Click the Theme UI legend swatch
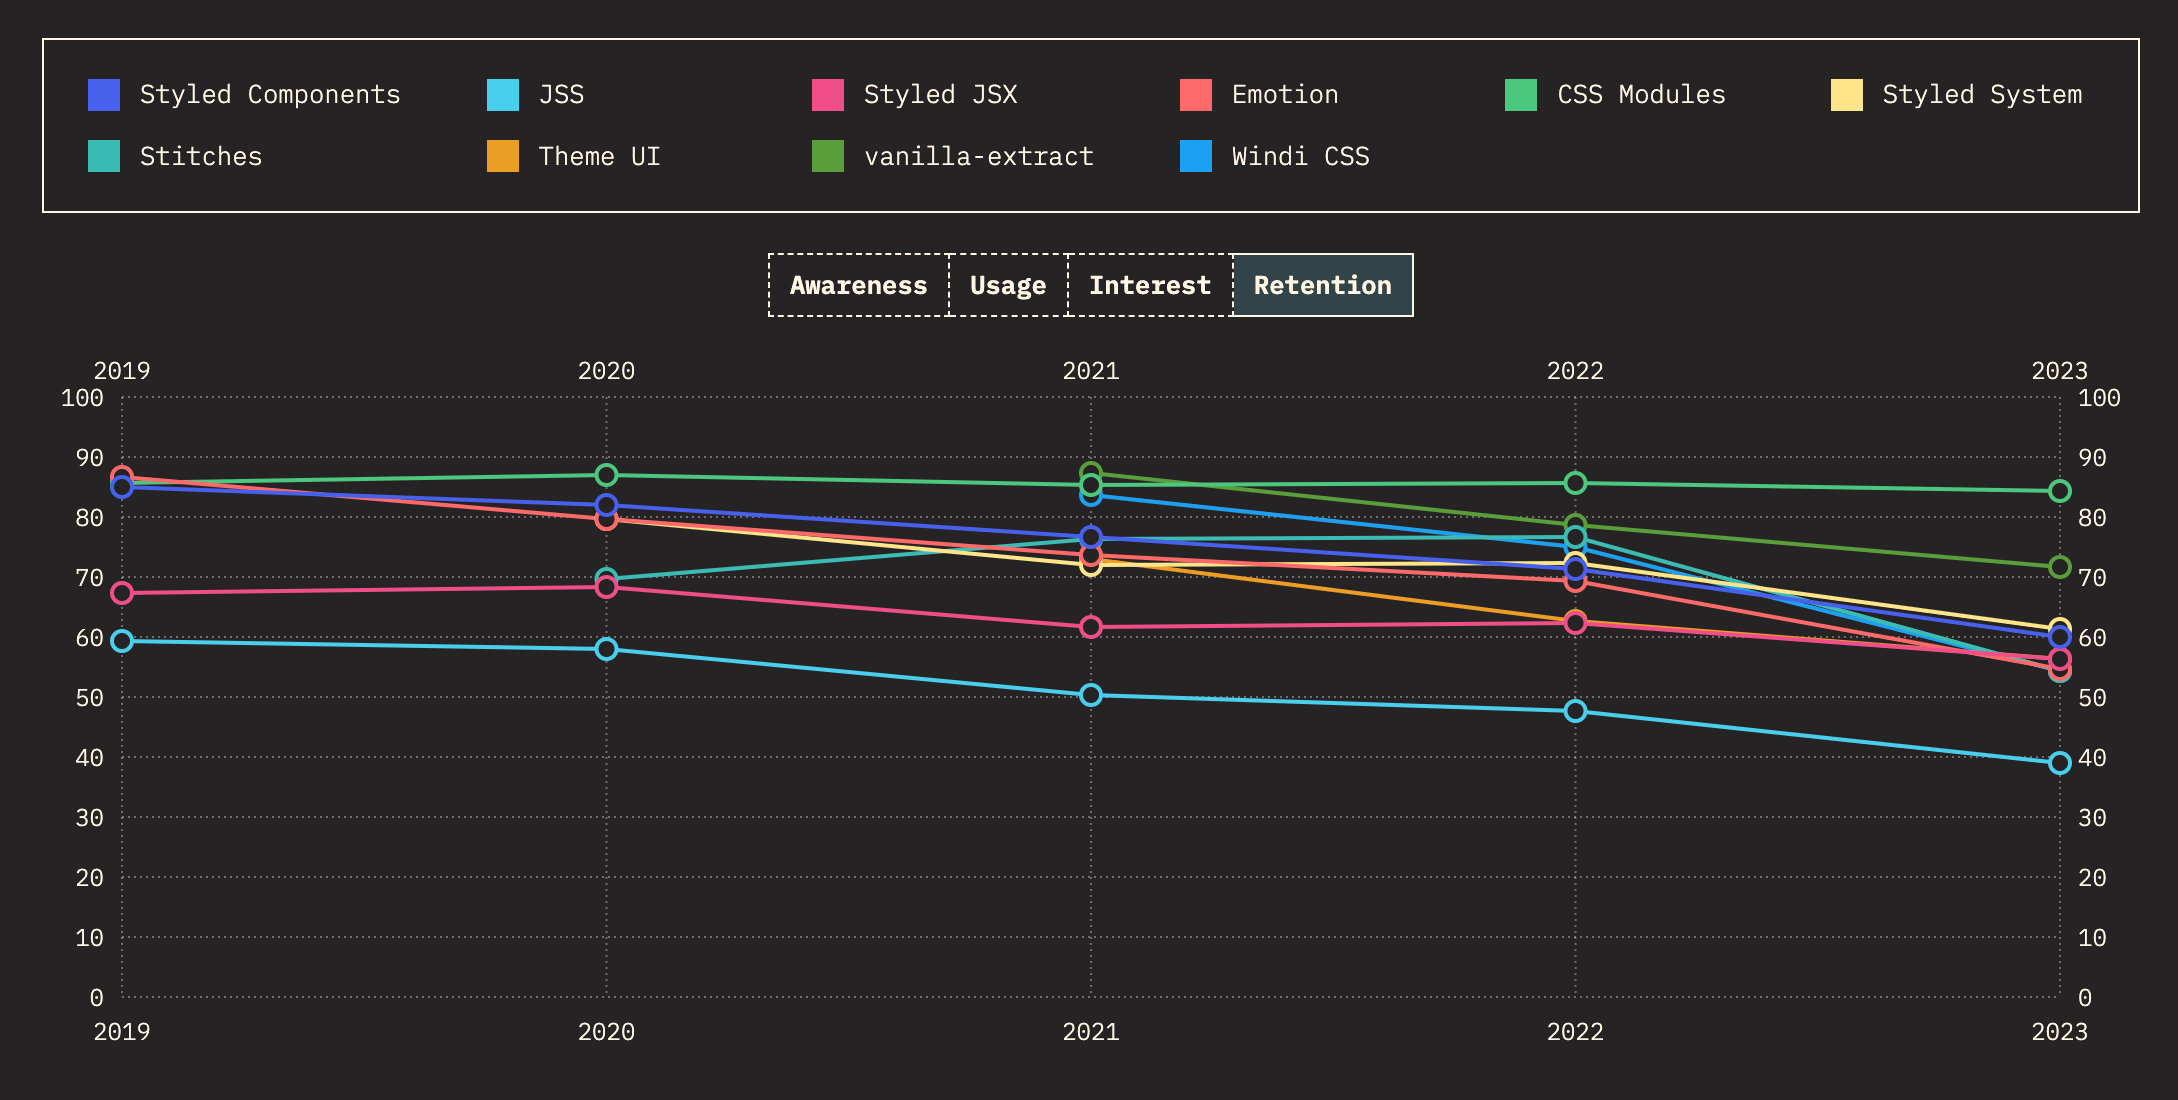Screen dimensions: 2178x1100 (x=503, y=156)
